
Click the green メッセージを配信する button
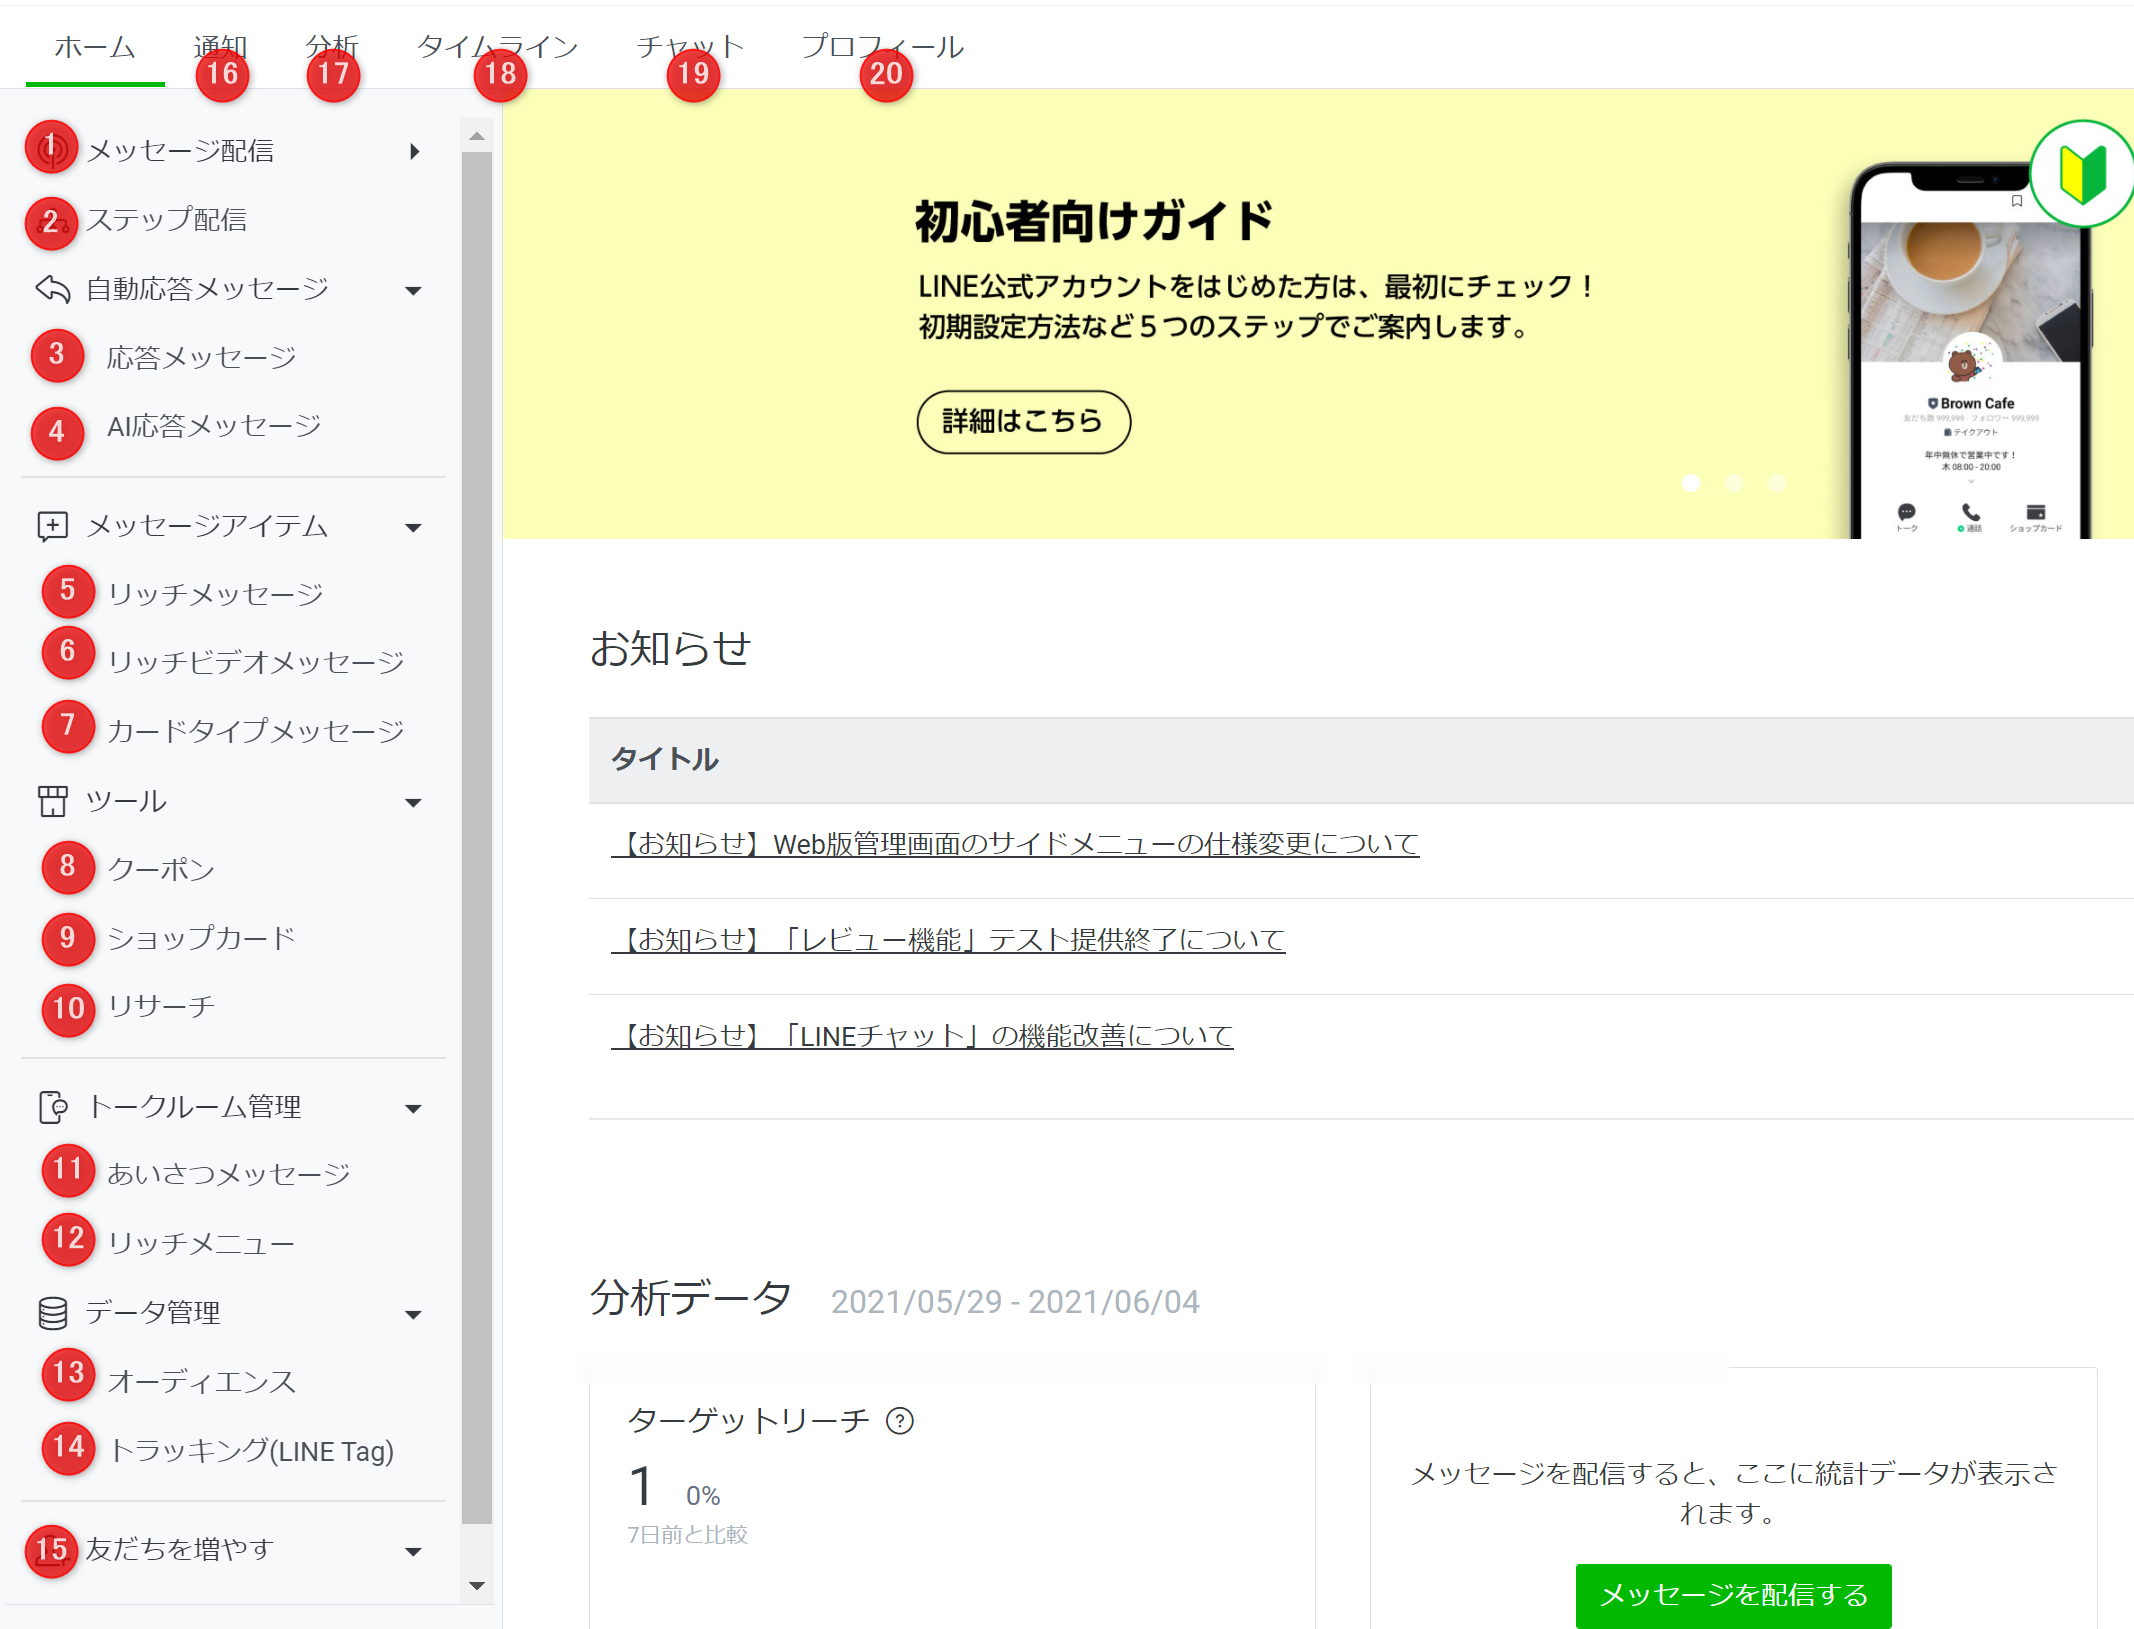click(x=1733, y=1595)
